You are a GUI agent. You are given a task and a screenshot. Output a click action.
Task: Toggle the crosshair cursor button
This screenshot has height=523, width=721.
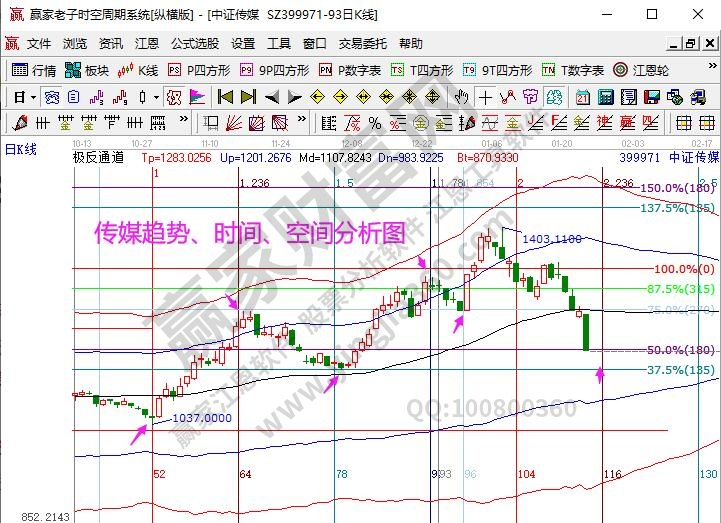[x=485, y=97]
